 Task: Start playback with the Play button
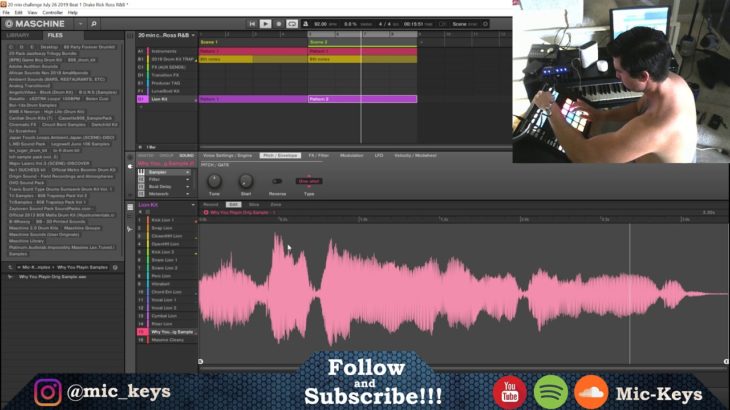click(x=265, y=24)
